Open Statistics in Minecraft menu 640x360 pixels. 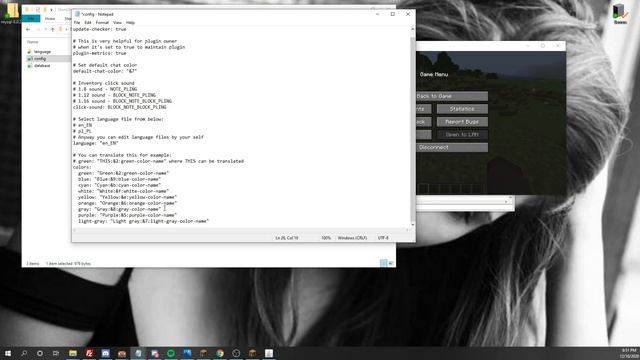click(x=462, y=109)
